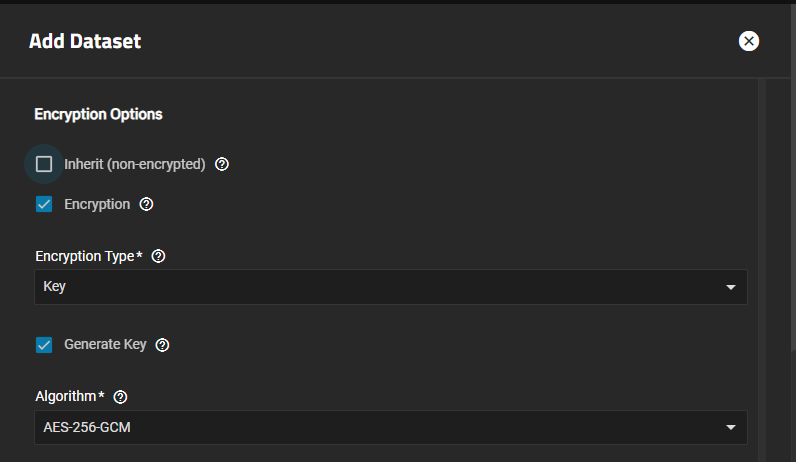Click the "Inherit (non-encrypted)" label text
Image resolution: width=796 pixels, height=462 pixels.
click(x=134, y=164)
